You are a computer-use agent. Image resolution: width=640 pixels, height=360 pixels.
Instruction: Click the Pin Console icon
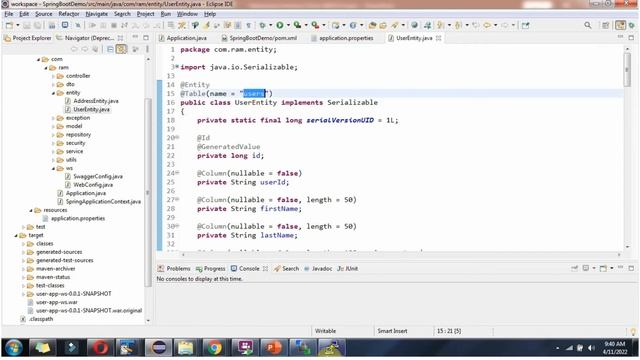574,268
